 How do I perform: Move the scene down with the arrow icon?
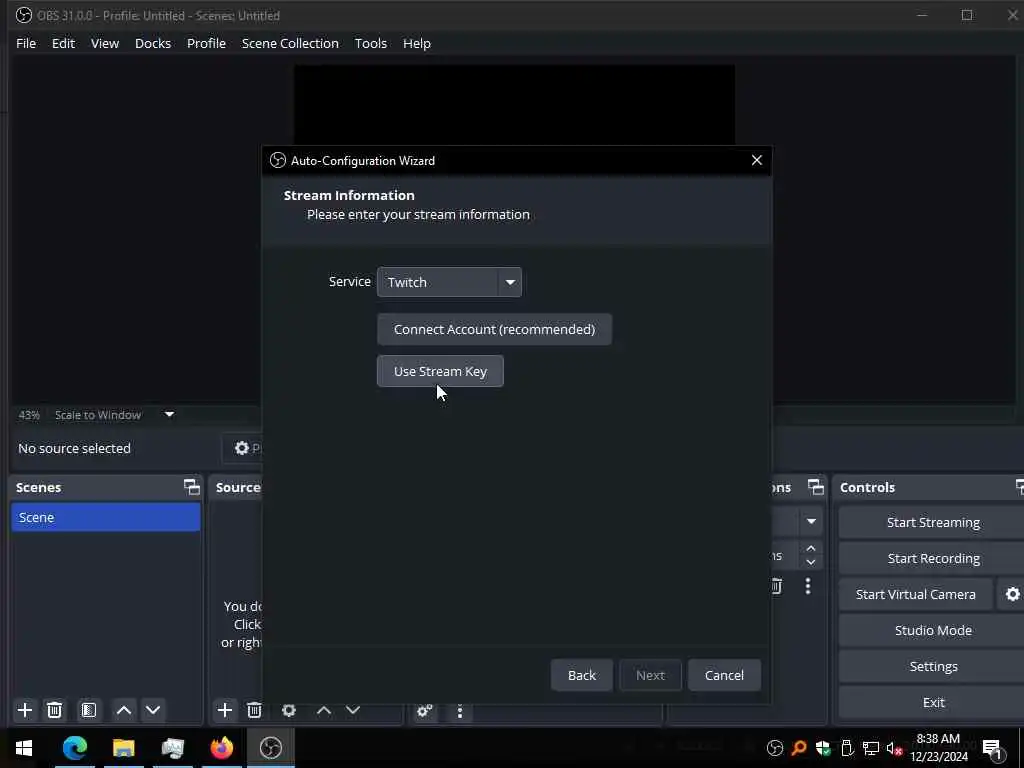click(153, 710)
